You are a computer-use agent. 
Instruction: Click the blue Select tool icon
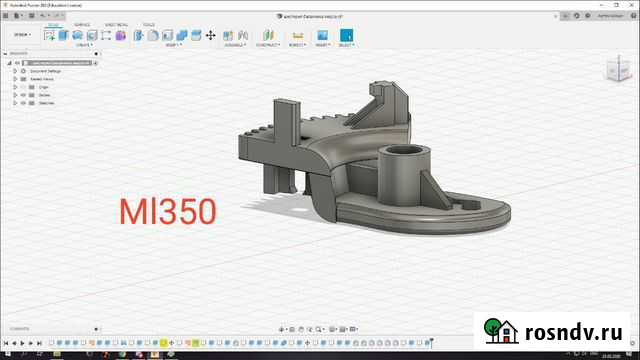tap(347, 36)
